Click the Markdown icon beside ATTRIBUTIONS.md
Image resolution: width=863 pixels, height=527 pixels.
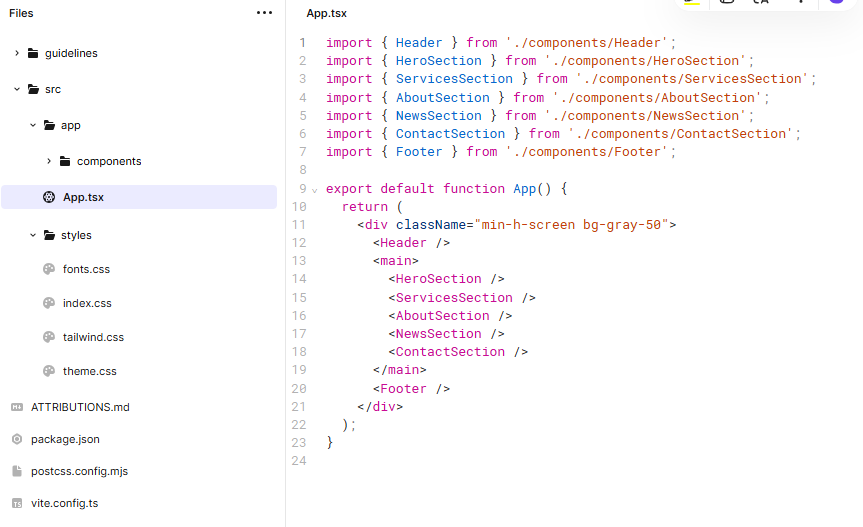(16, 407)
